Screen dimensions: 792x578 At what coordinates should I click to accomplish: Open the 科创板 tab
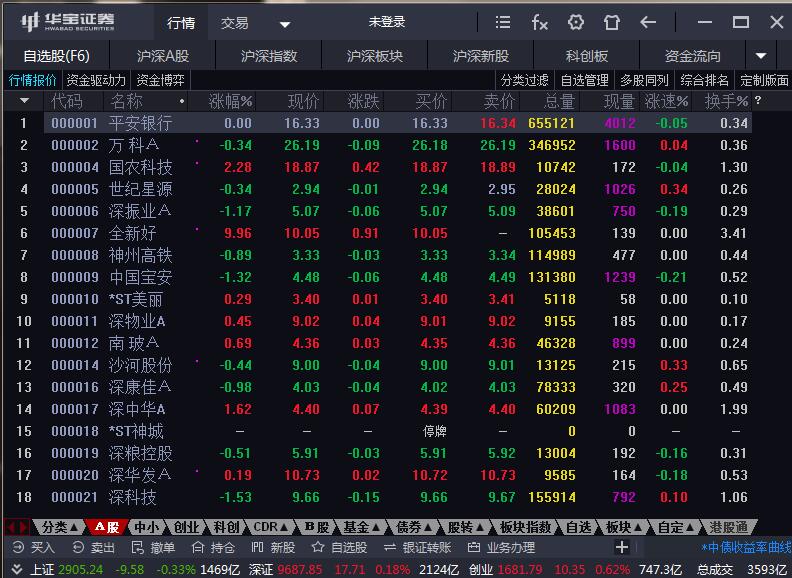point(586,56)
